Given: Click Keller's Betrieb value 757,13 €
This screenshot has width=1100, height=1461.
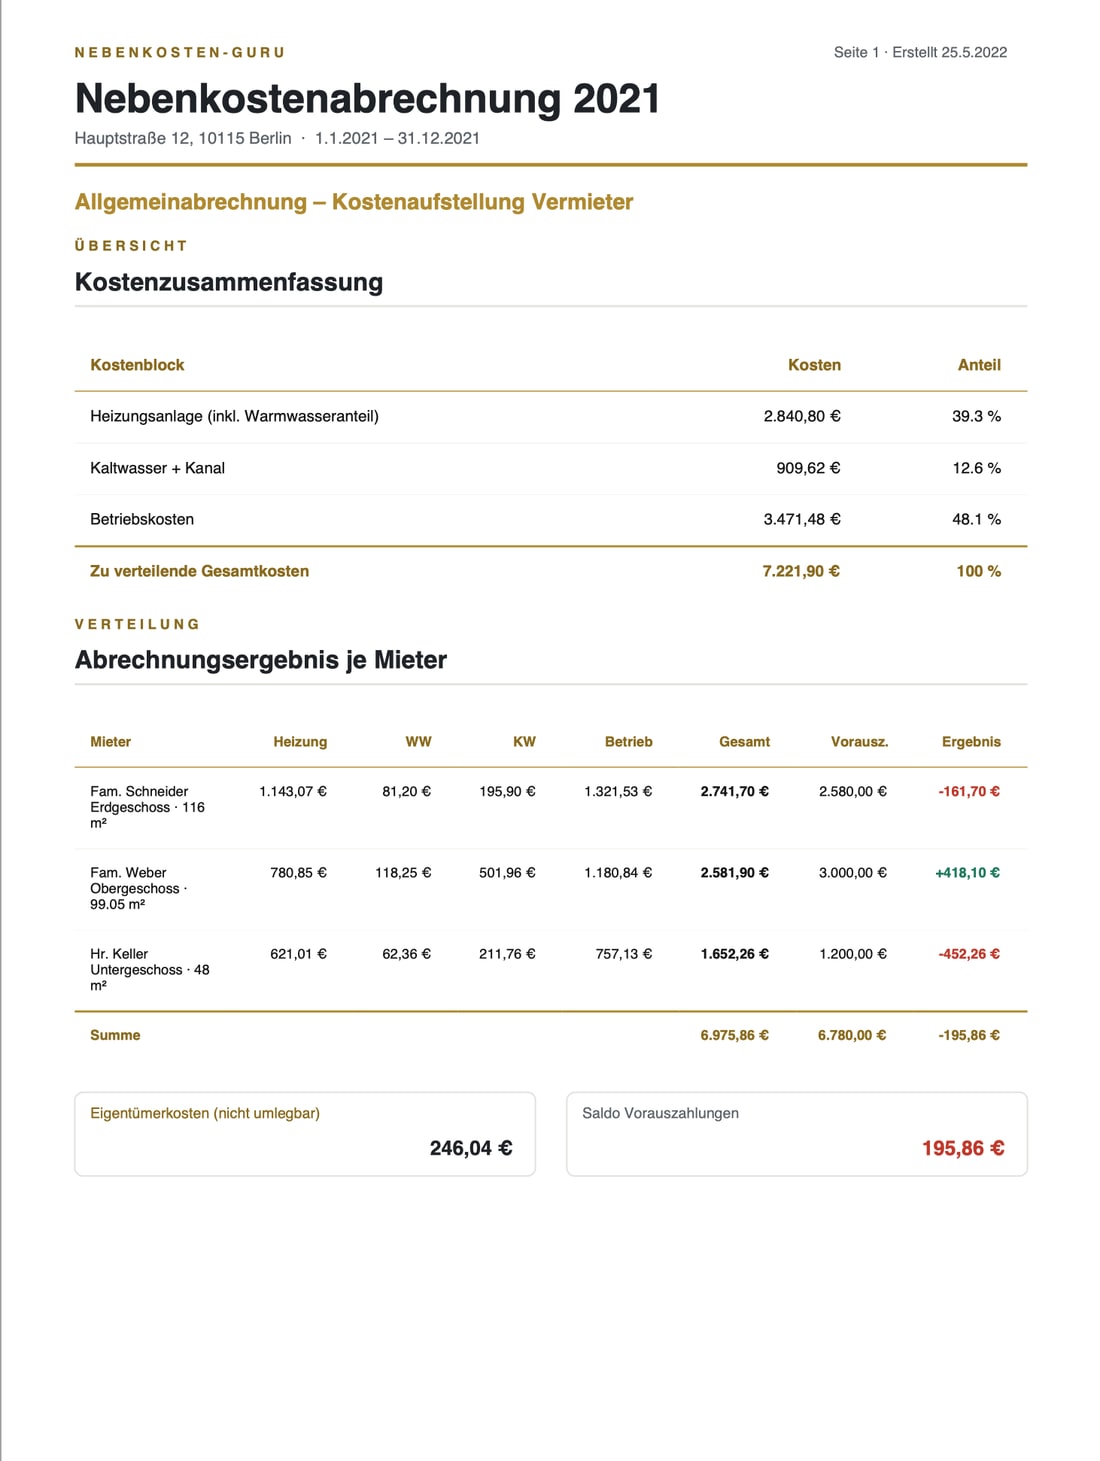Looking at the screenshot, I should tap(624, 954).
